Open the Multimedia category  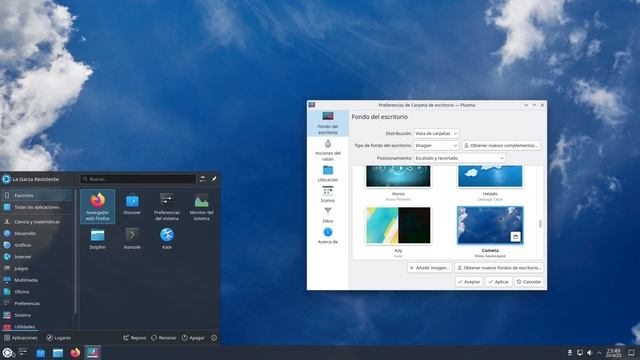pyautogui.click(x=37, y=280)
